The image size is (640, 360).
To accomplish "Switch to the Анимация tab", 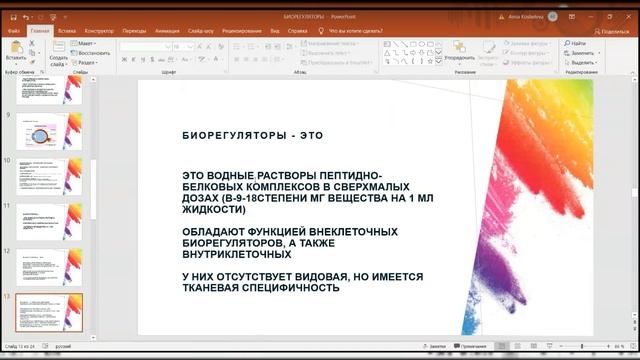I will tap(167, 31).
